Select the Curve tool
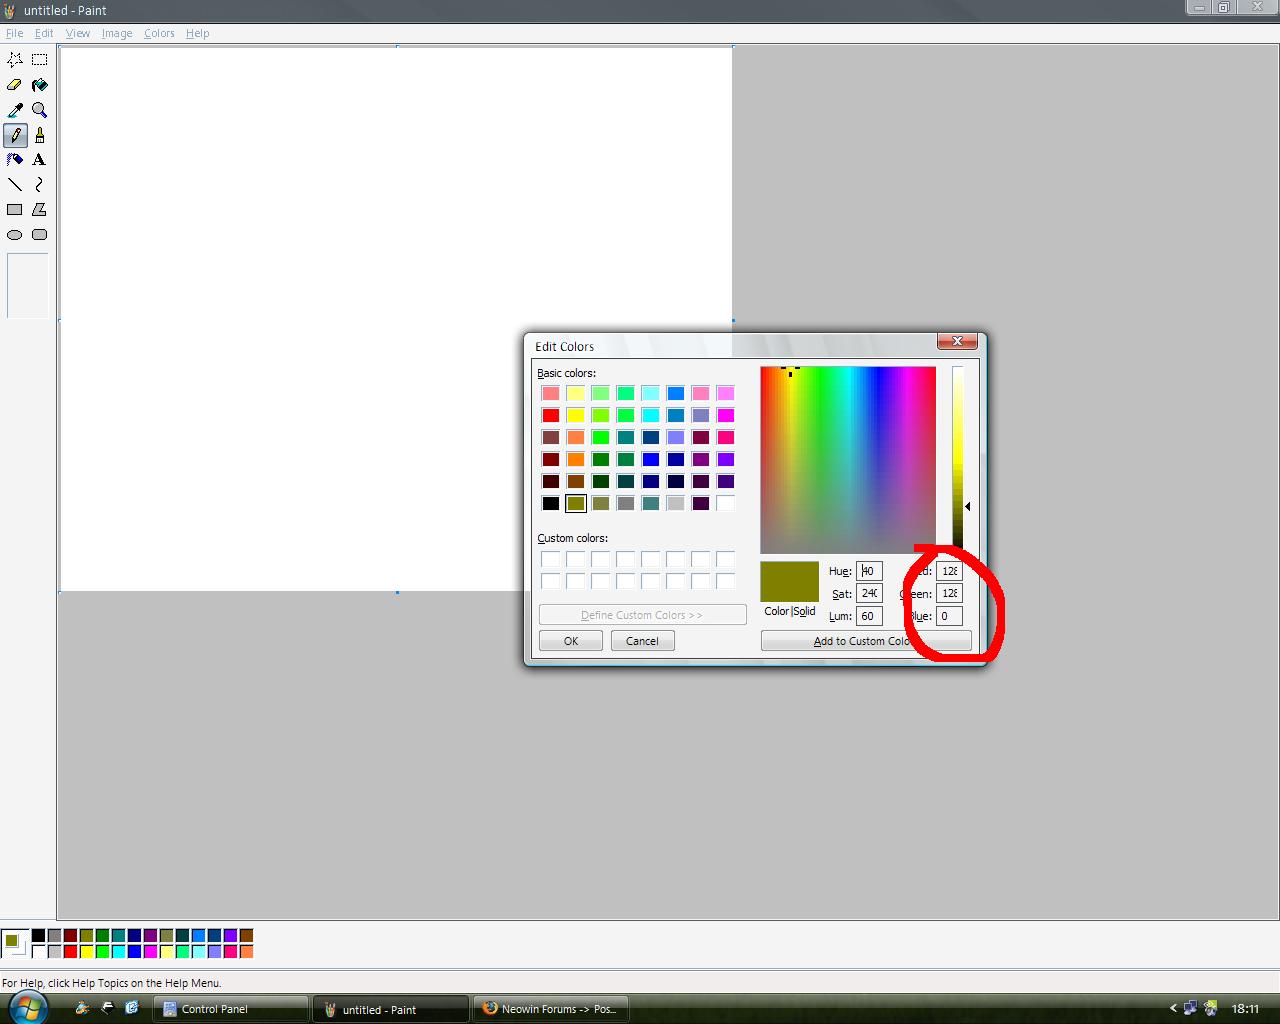The image size is (1280, 1024). click(x=40, y=185)
